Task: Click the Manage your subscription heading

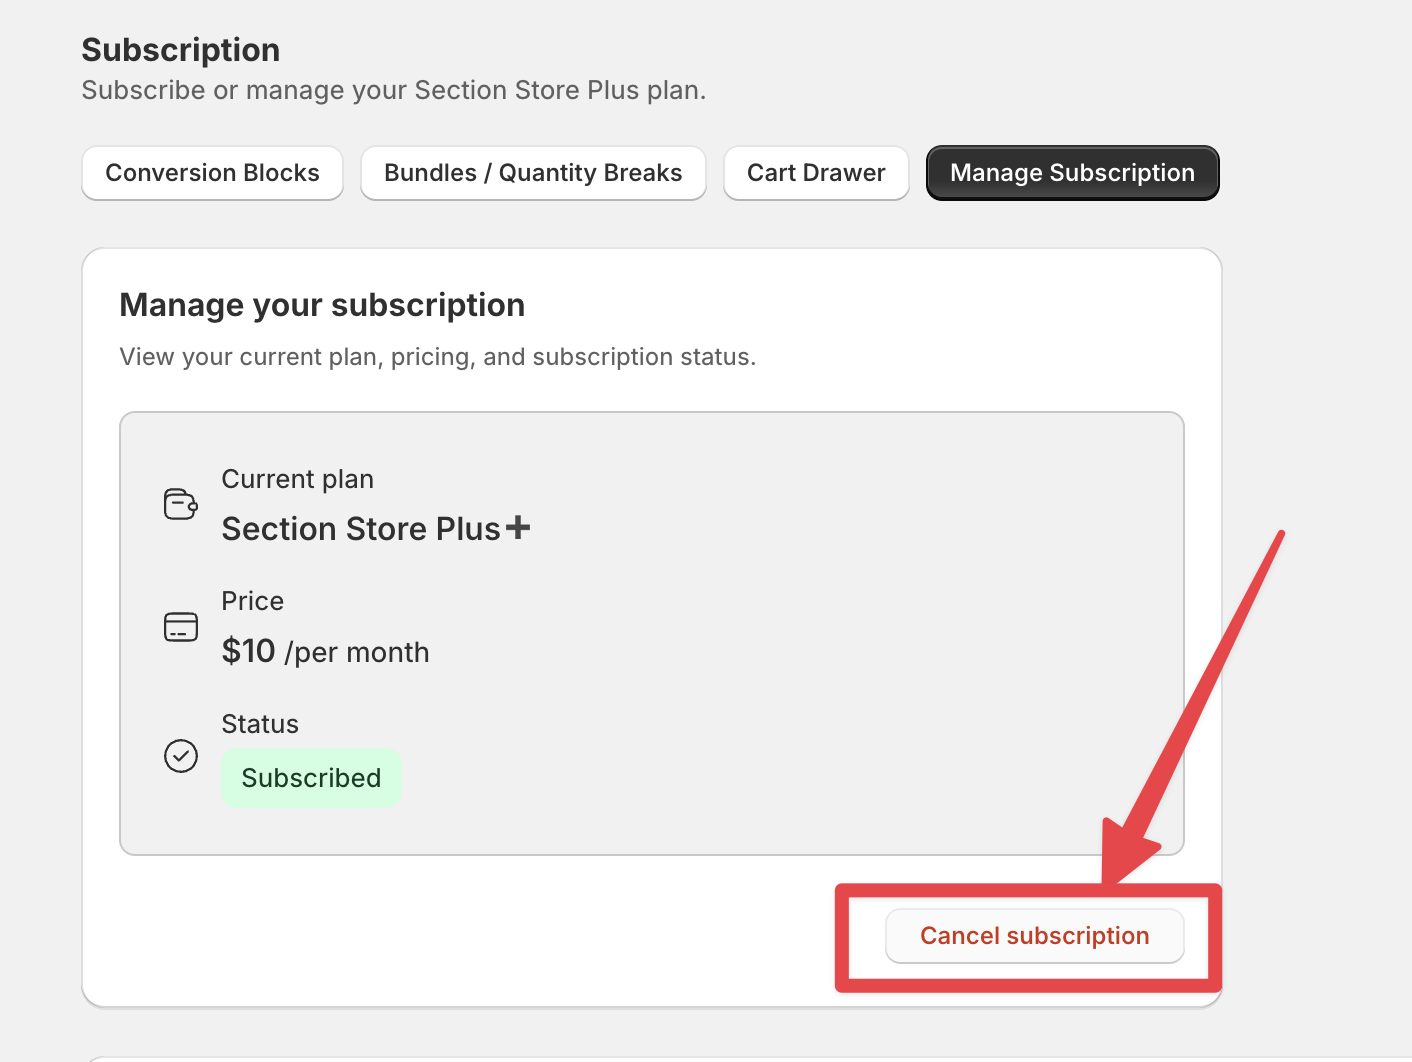Action: pos(322,305)
